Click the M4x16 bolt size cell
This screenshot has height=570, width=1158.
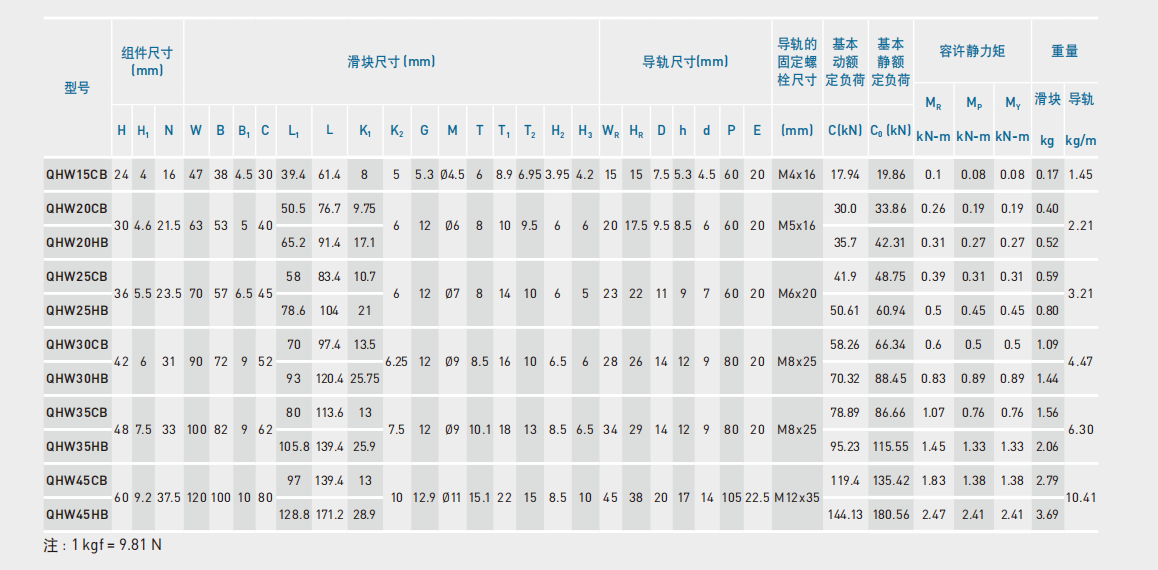pos(797,175)
